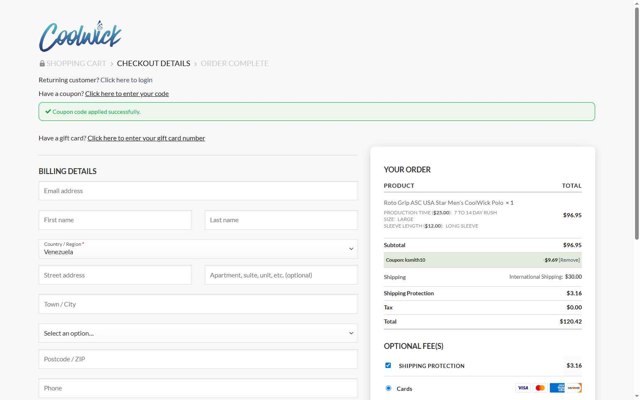Screen dimensions: 640x400
Task: Click the Subtotal $96.95 value
Action: (x=572, y=245)
